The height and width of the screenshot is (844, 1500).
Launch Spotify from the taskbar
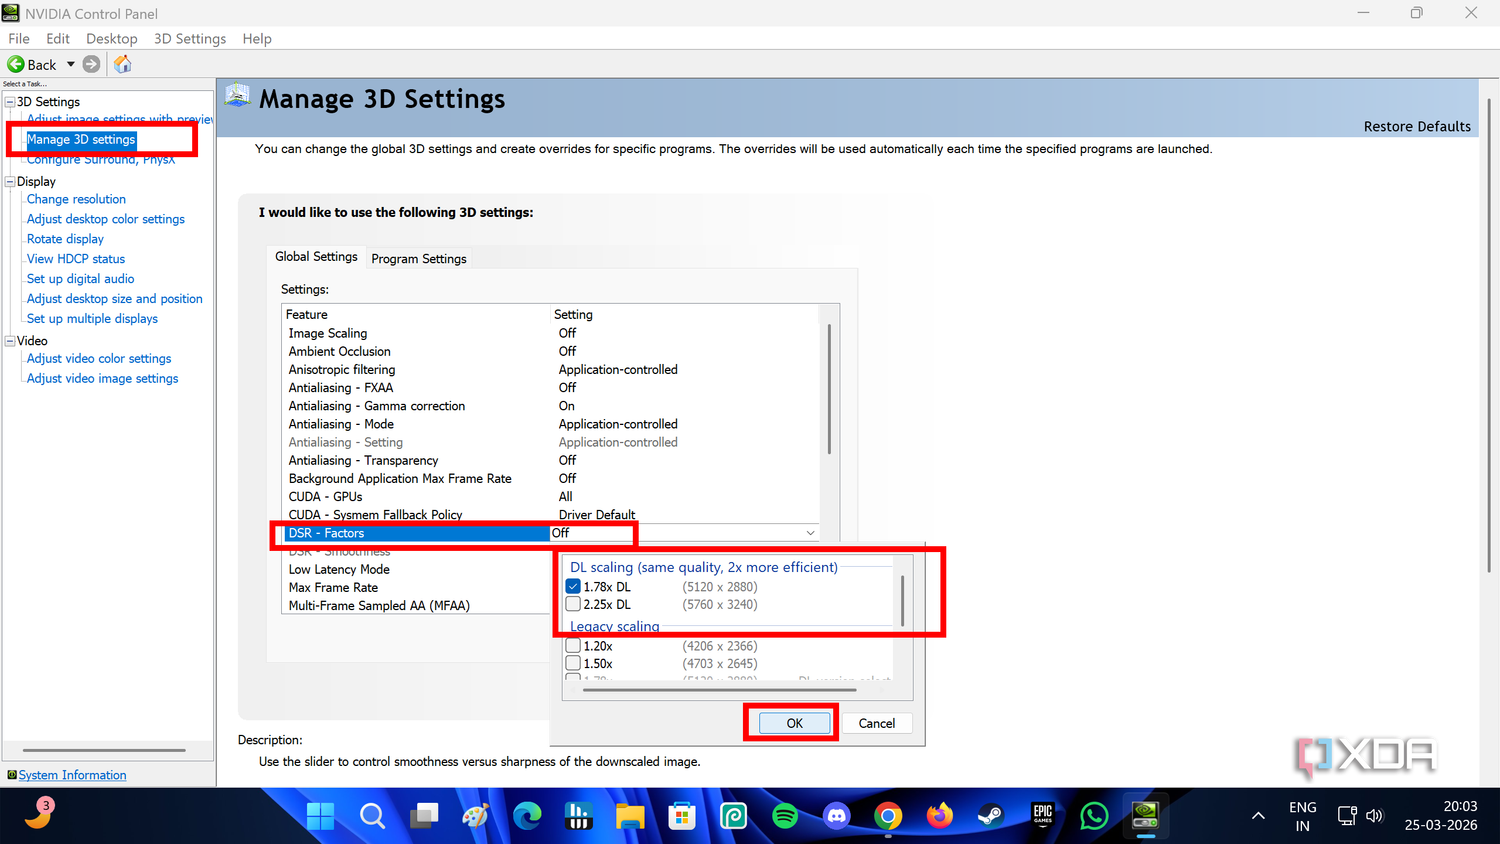click(x=785, y=816)
